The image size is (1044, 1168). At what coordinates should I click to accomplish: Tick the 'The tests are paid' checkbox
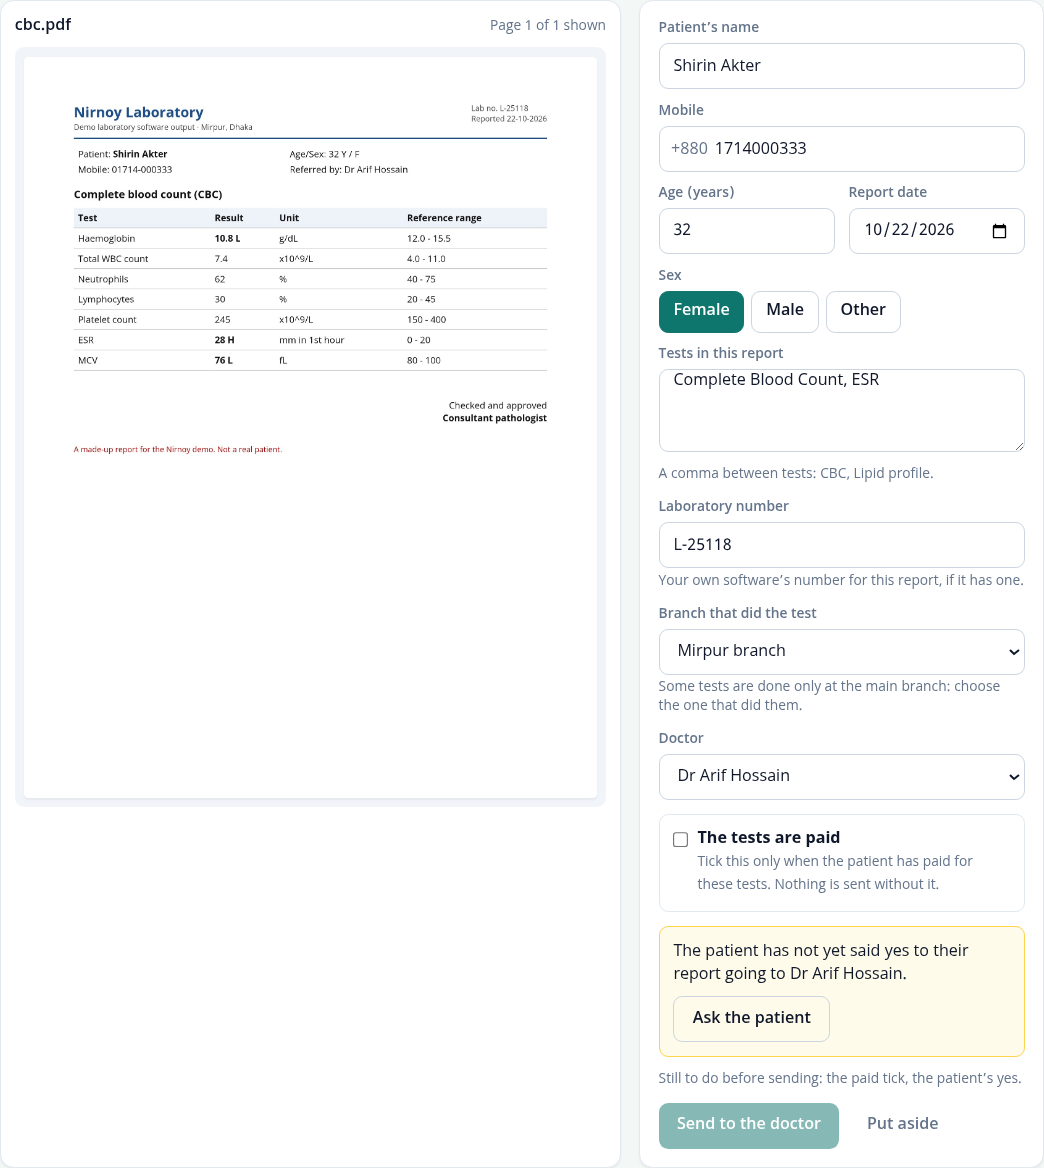[681, 840]
